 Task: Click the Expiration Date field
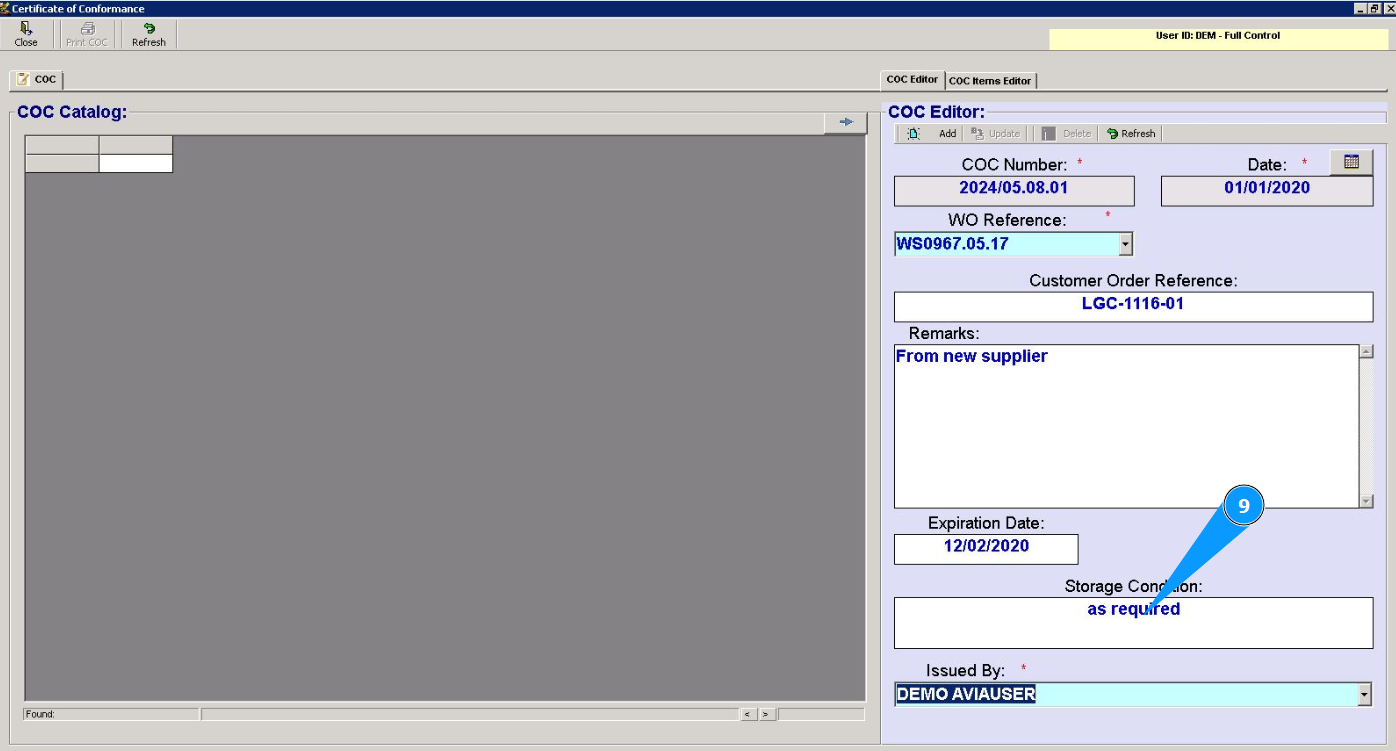986,549
